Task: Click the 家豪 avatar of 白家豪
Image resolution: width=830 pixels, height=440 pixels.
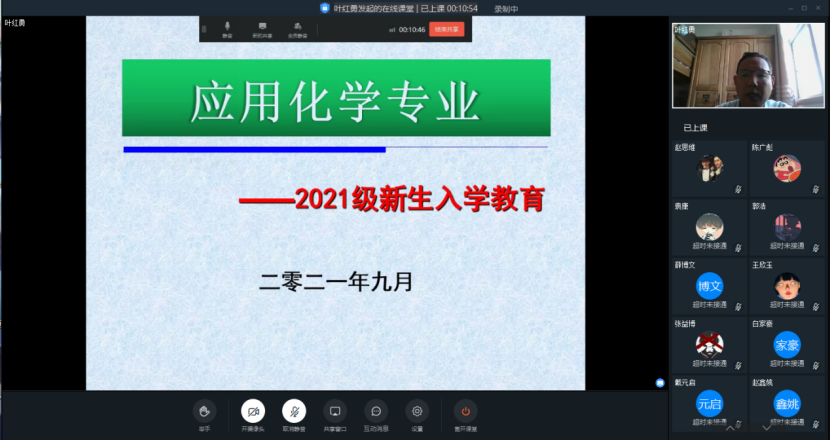Action: point(787,344)
